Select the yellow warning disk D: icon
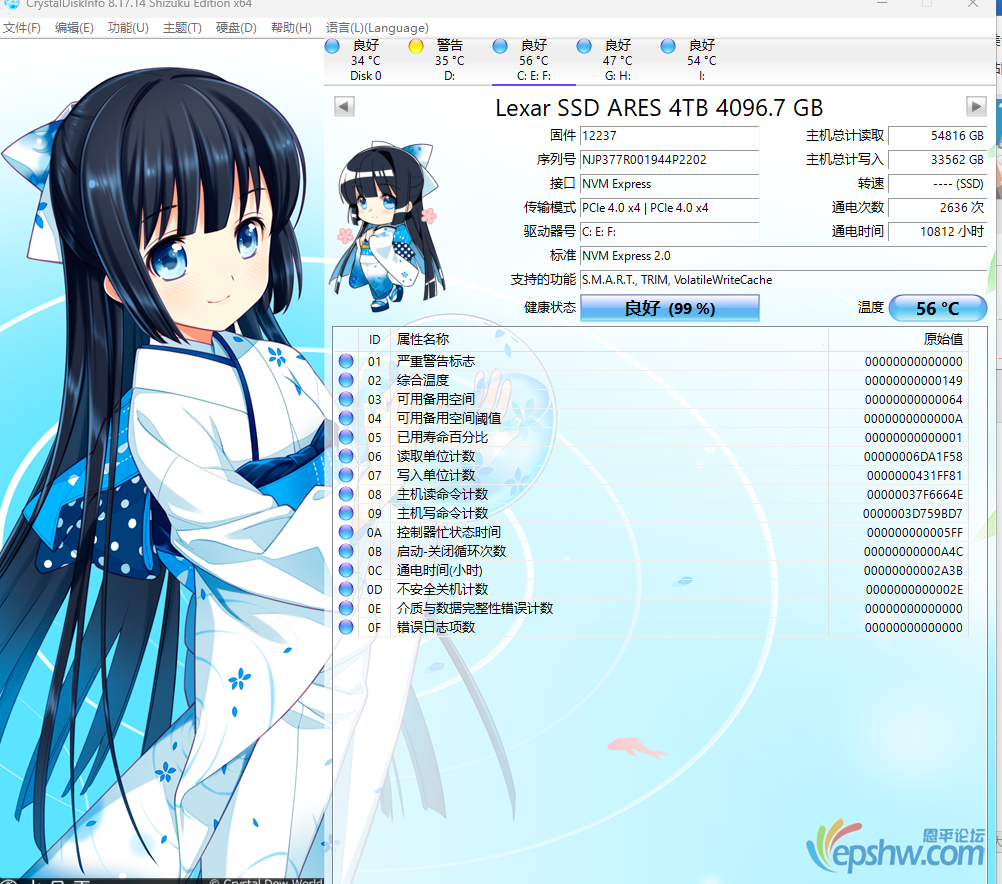Image resolution: width=1002 pixels, height=884 pixels. 416,46
